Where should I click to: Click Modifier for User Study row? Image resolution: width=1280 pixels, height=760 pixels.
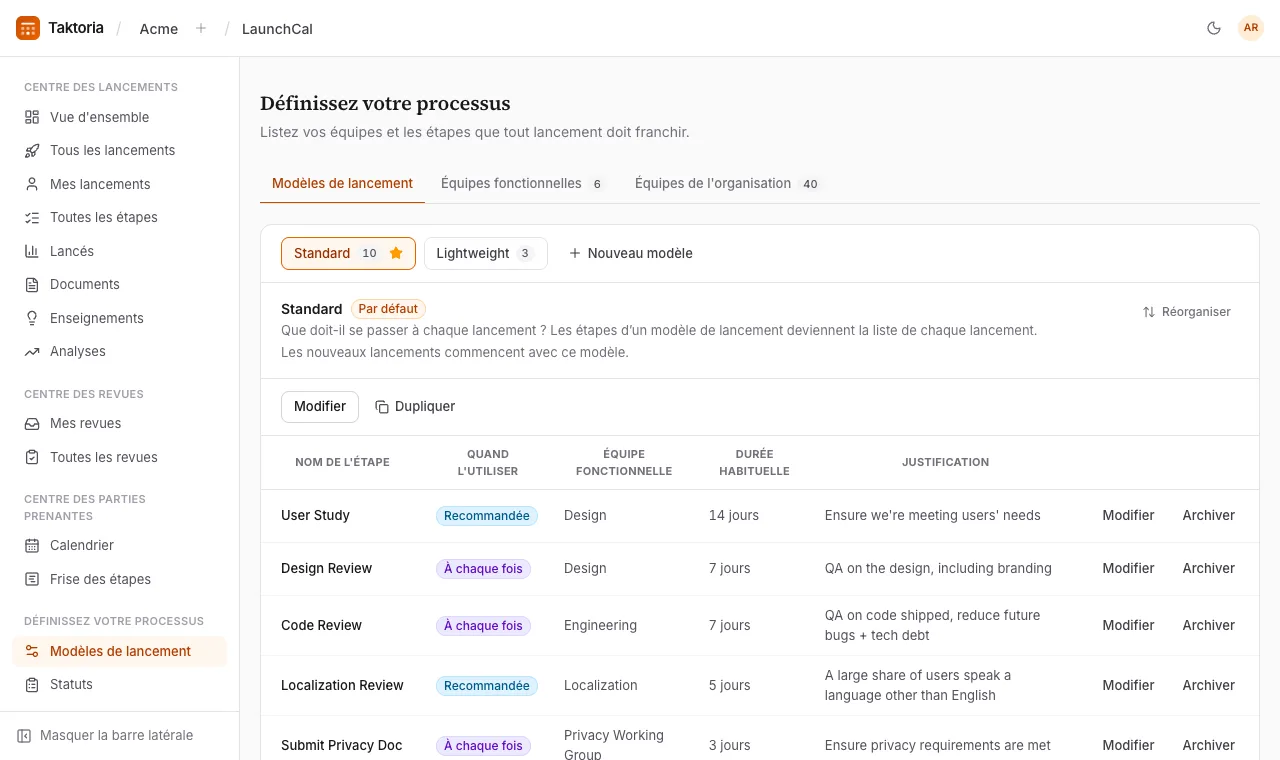point(1128,515)
